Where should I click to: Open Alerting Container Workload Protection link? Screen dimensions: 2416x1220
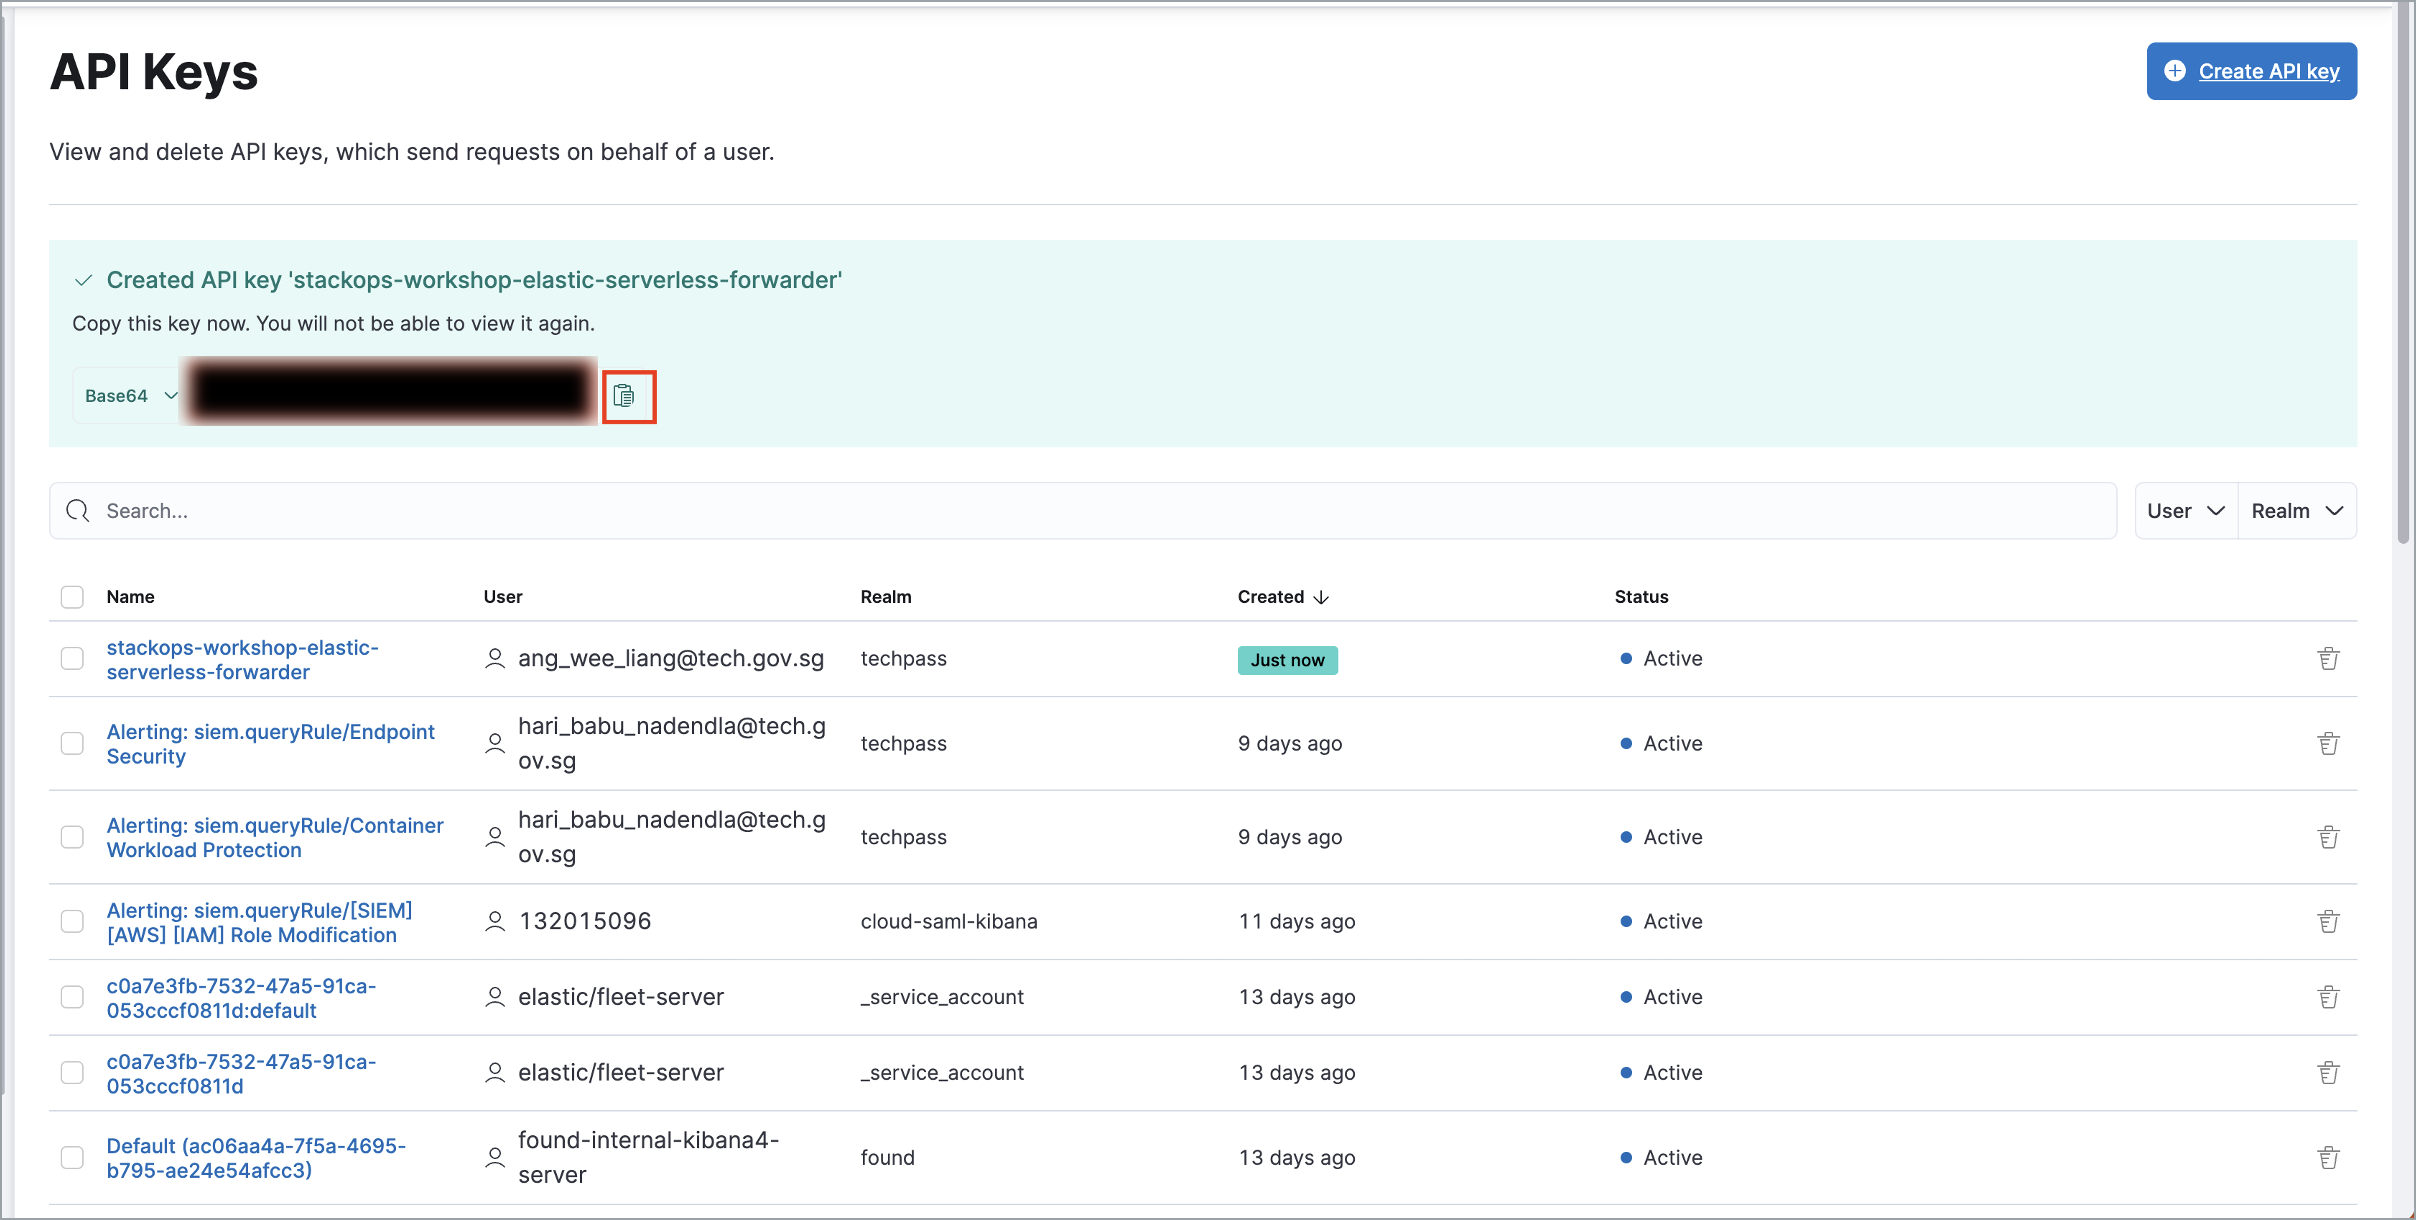(x=275, y=838)
